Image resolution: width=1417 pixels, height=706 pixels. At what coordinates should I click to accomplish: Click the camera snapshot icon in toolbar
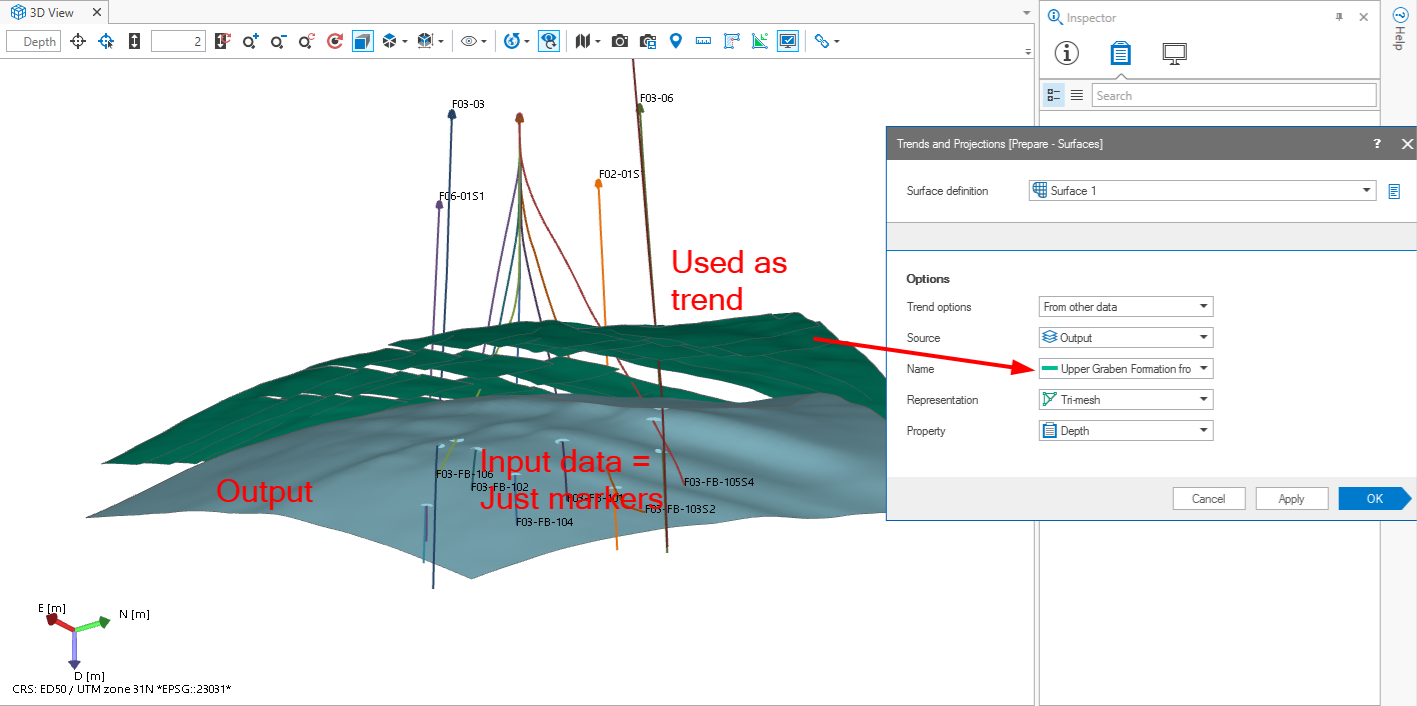click(620, 41)
